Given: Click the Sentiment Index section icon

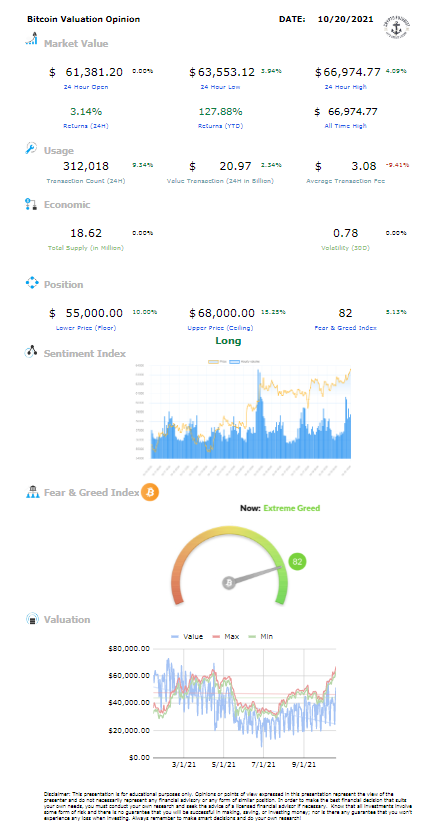Looking at the screenshot, I should point(31,352).
